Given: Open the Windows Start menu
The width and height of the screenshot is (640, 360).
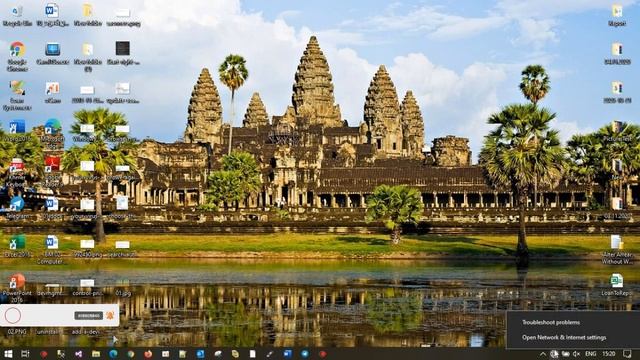Looking at the screenshot, I should 8,354.
